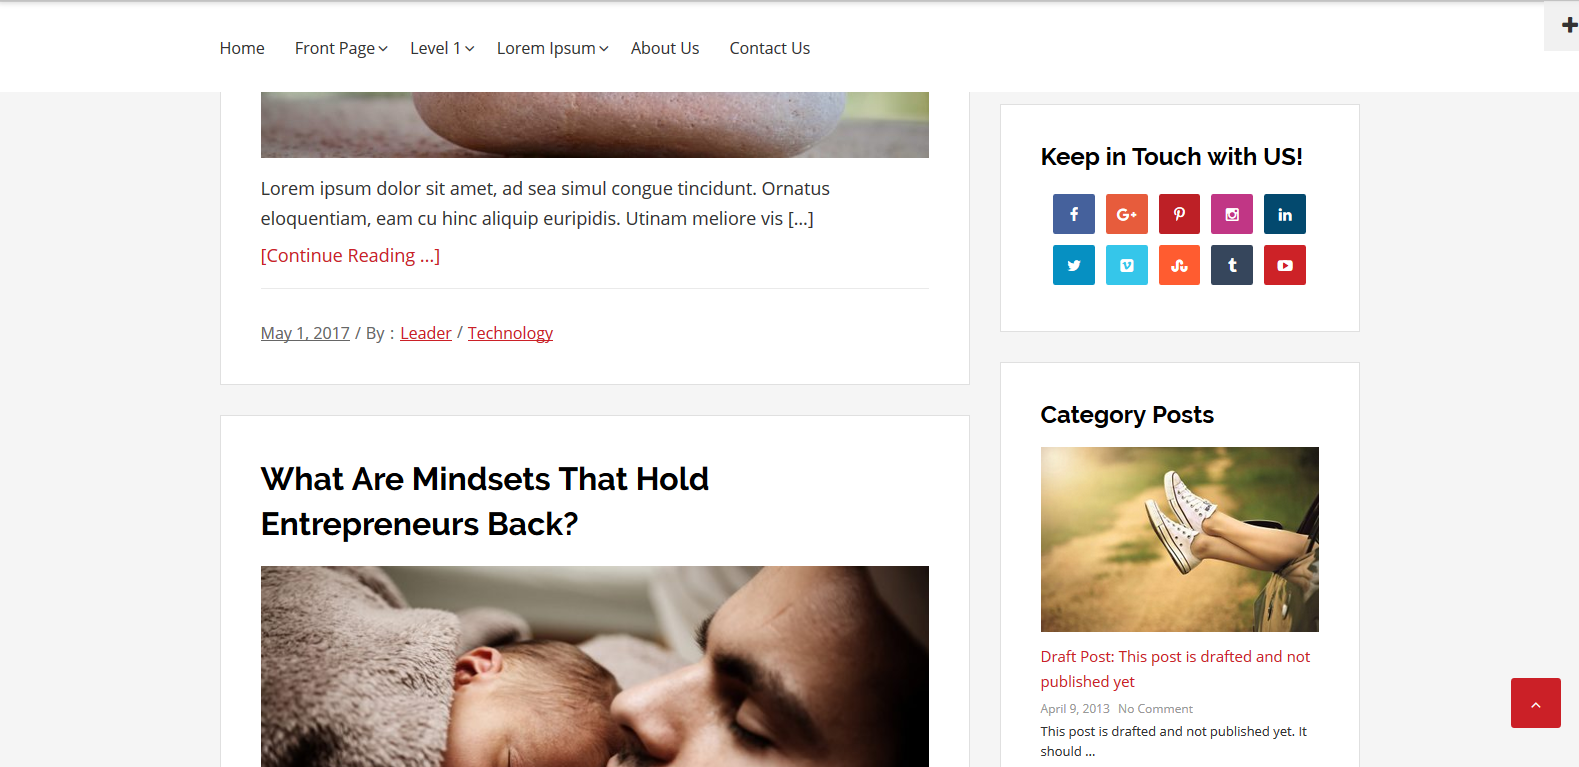The width and height of the screenshot is (1579, 767).
Task: Open the Technology category link
Action: (x=510, y=333)
